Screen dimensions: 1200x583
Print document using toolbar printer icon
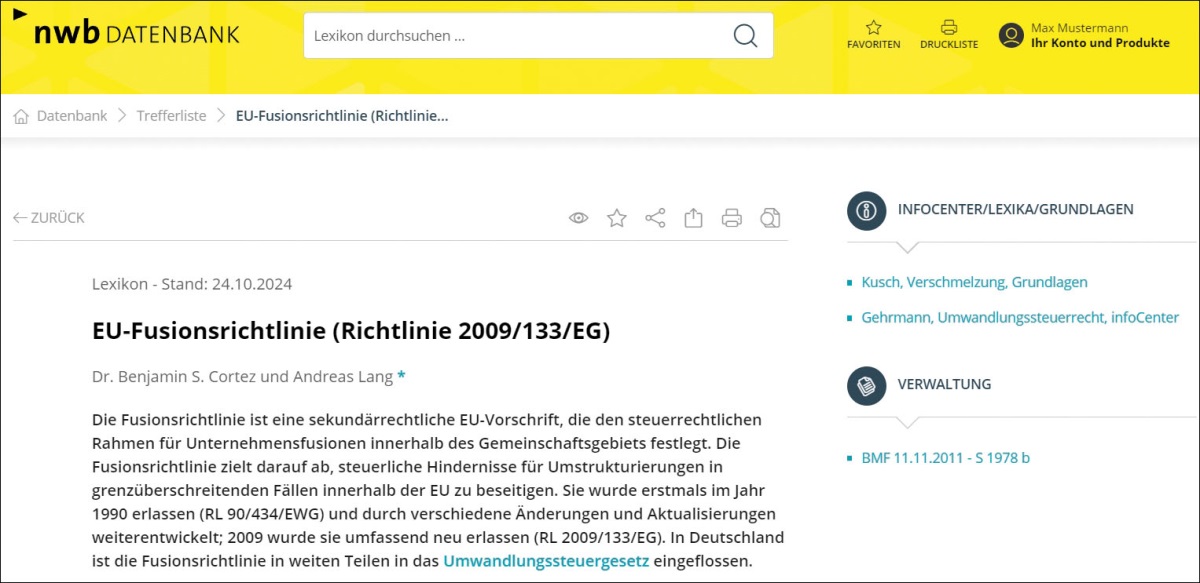point(732,218)
